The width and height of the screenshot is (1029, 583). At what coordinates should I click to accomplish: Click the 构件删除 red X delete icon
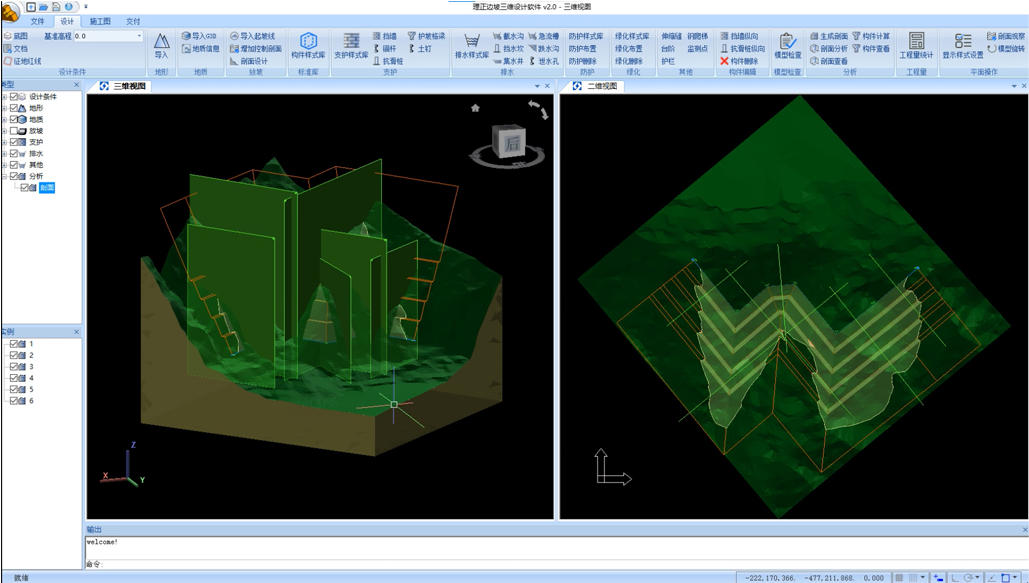tap(725, 61)
